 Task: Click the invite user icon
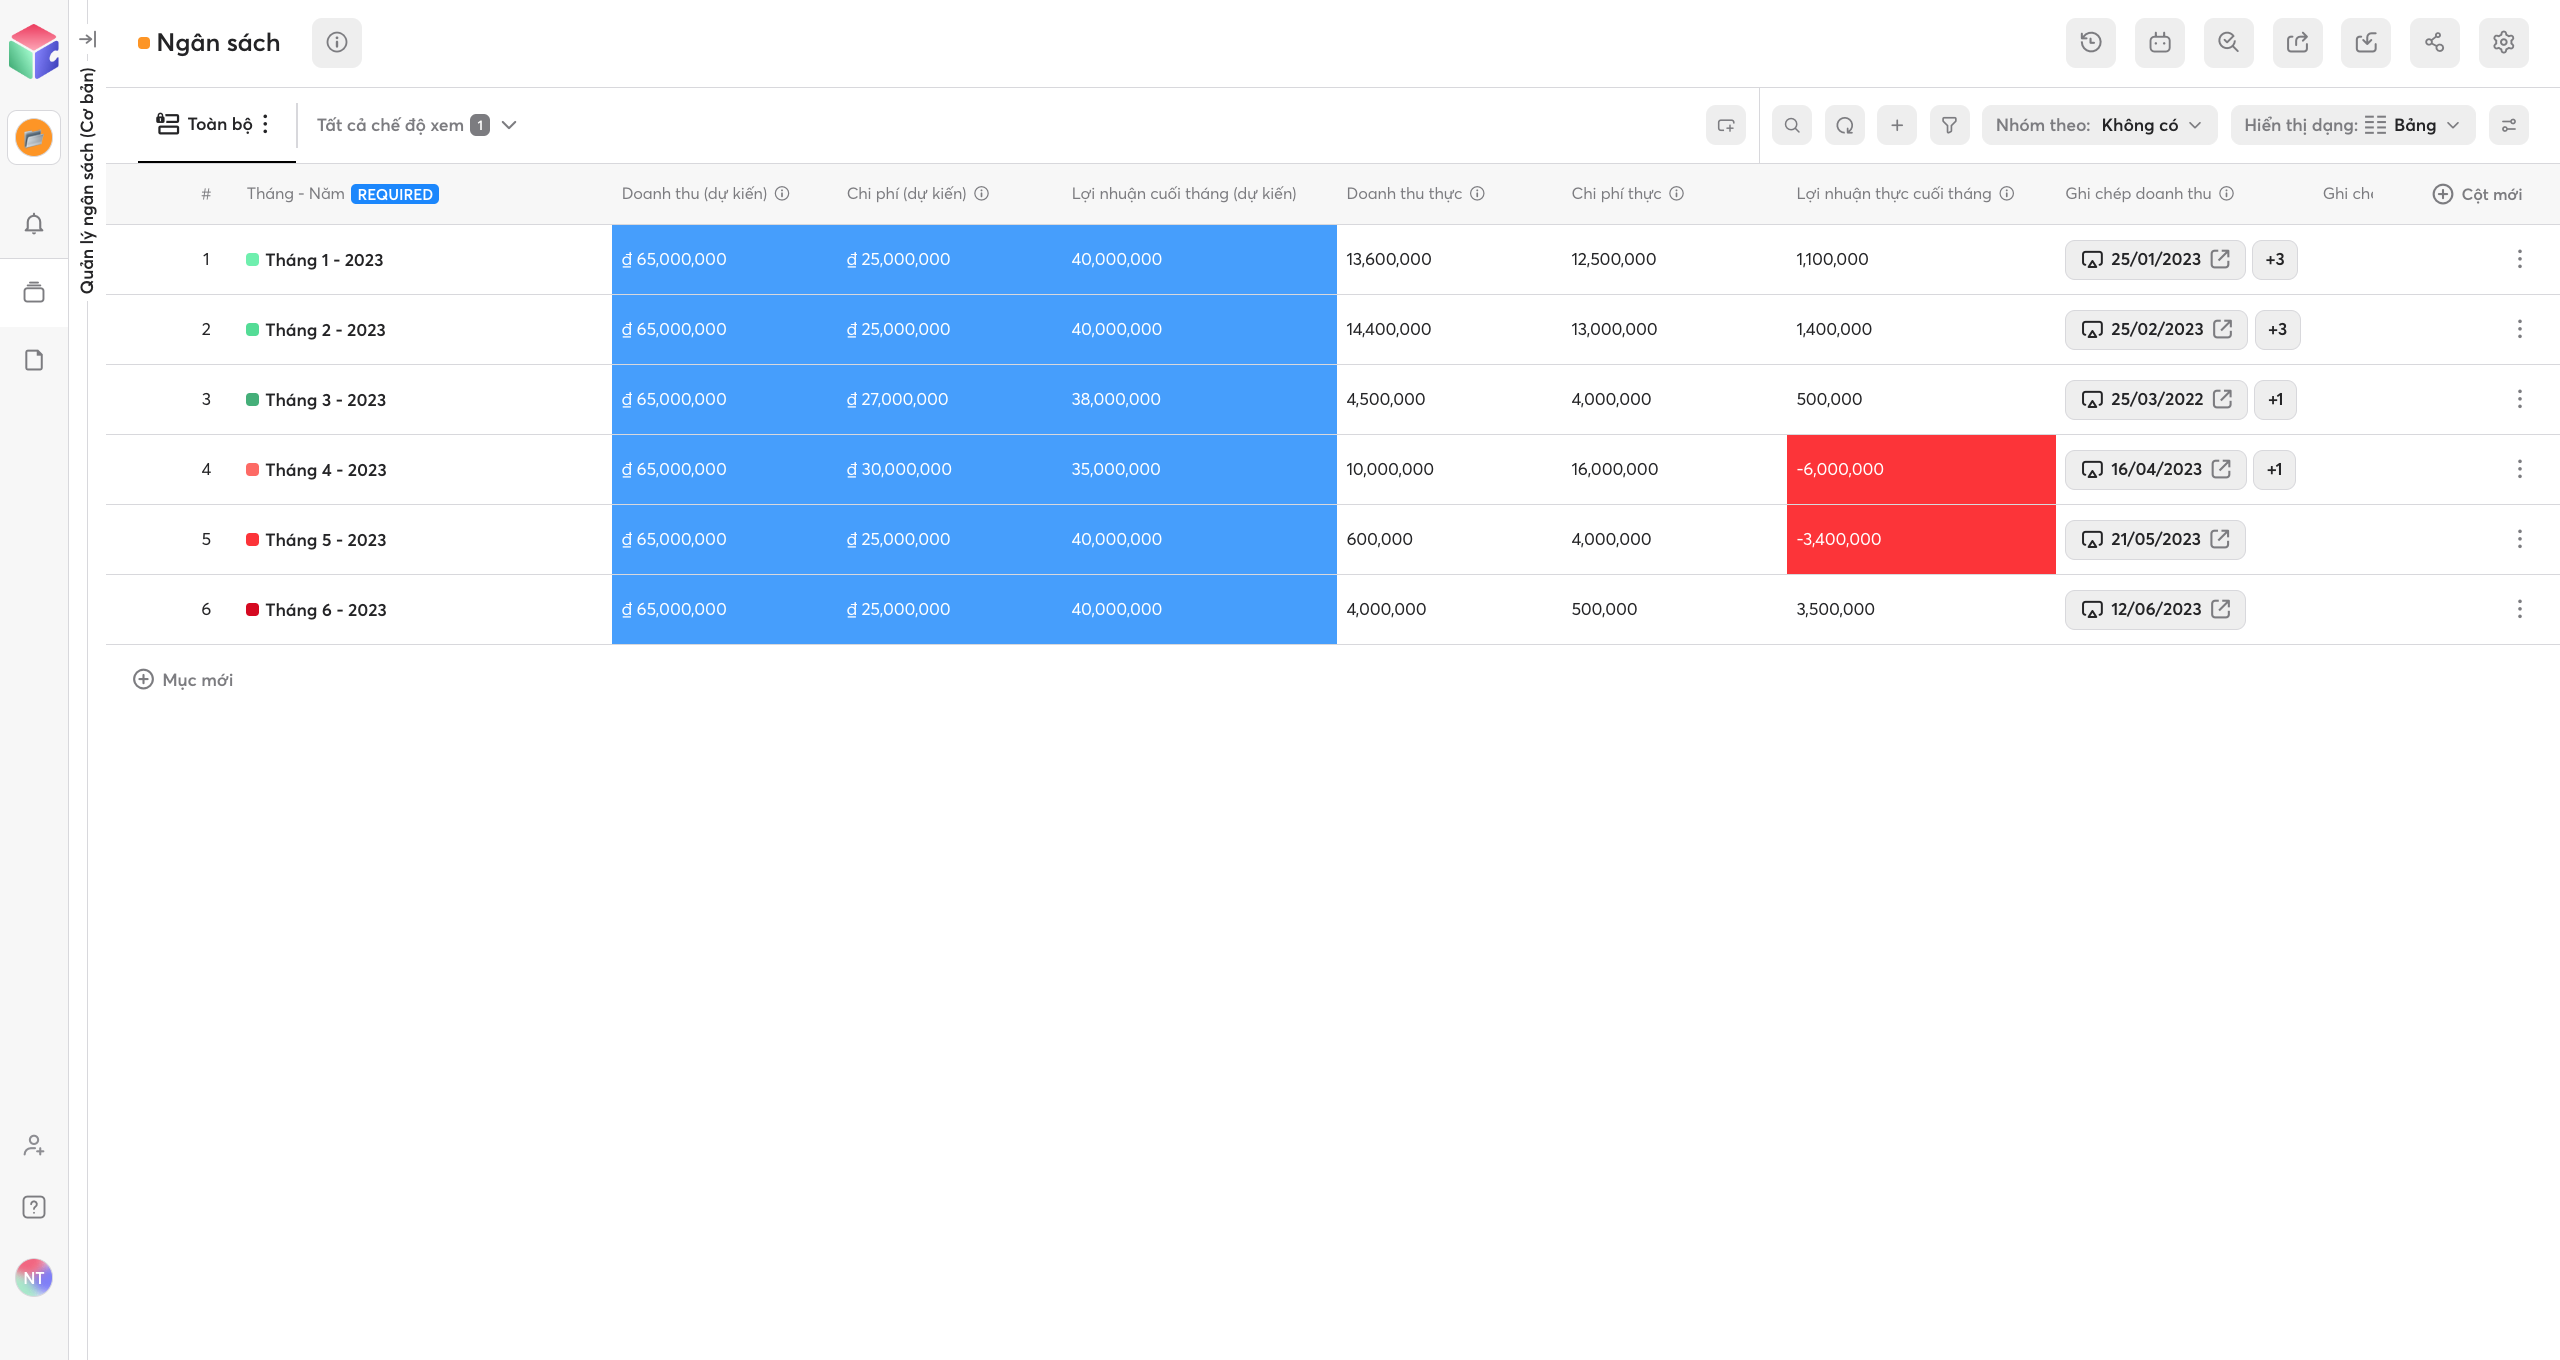click(34, 1145)
